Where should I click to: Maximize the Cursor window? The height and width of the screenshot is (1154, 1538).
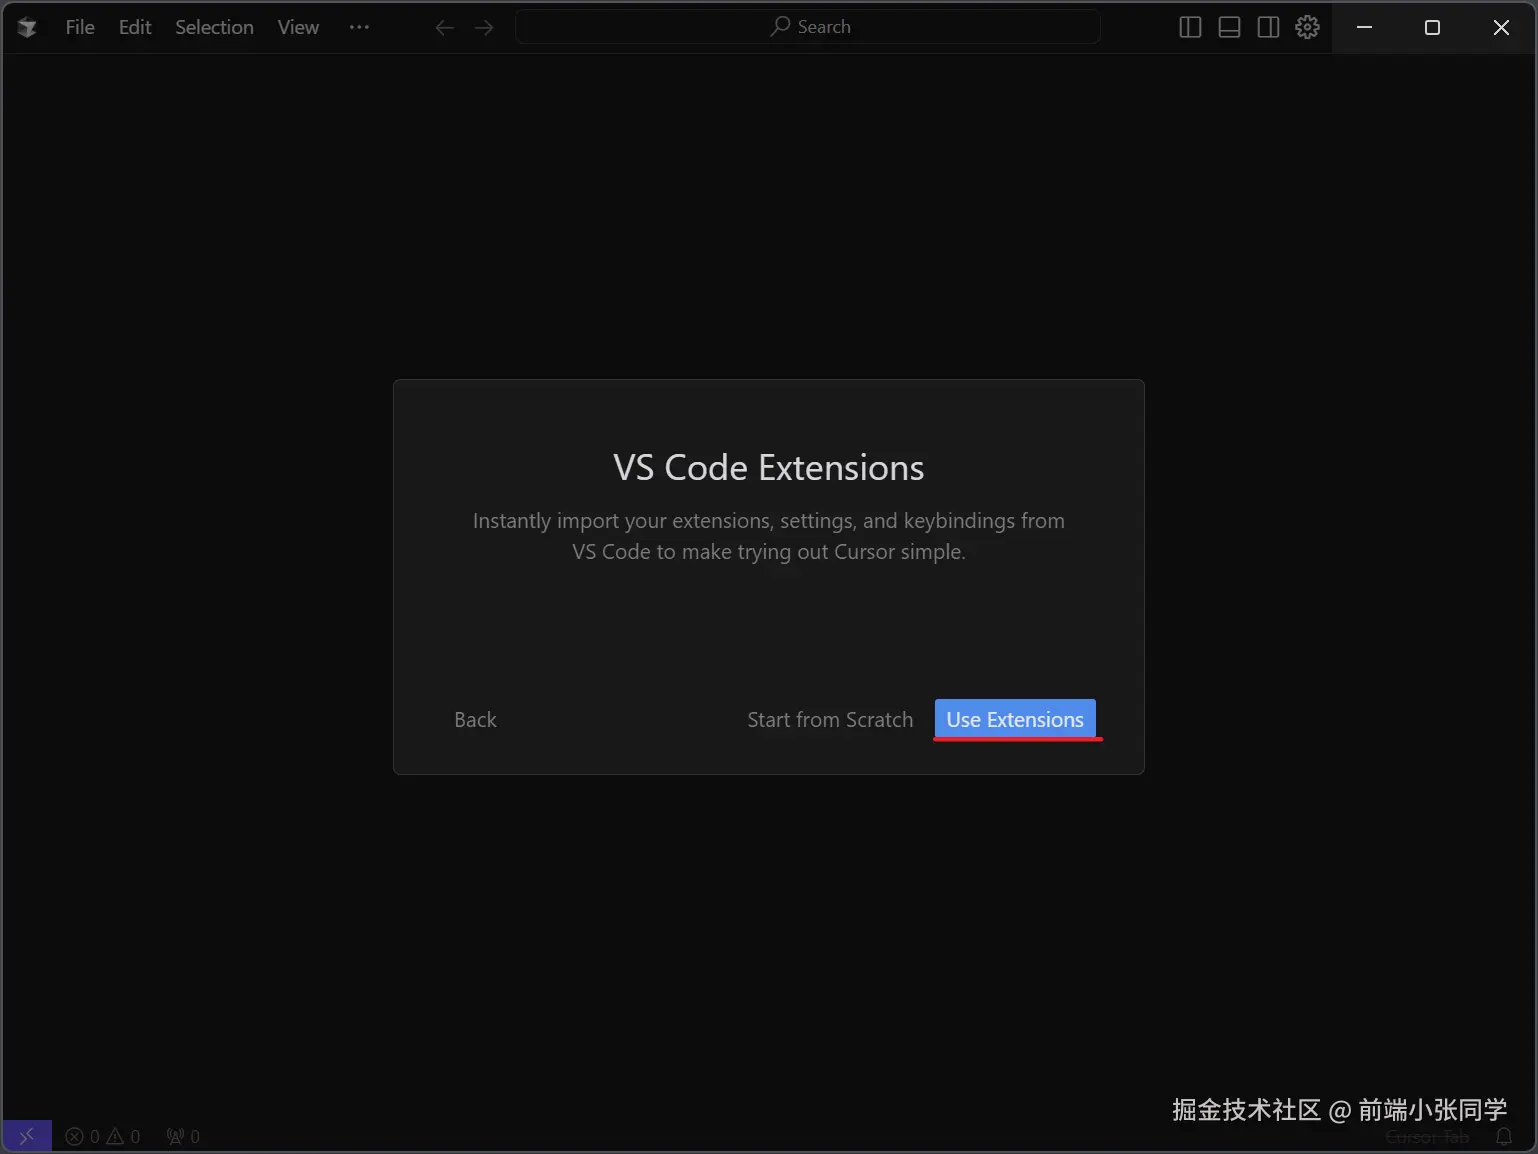point(1432,27)
